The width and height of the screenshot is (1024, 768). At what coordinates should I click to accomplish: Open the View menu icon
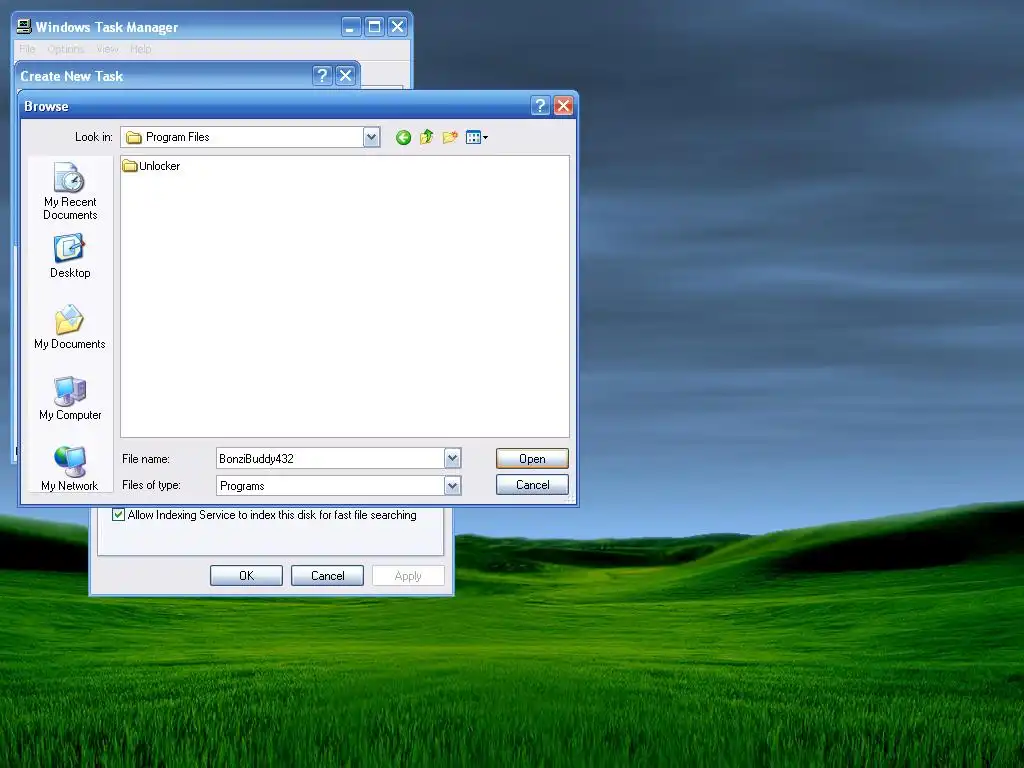[x=477, y=137]
